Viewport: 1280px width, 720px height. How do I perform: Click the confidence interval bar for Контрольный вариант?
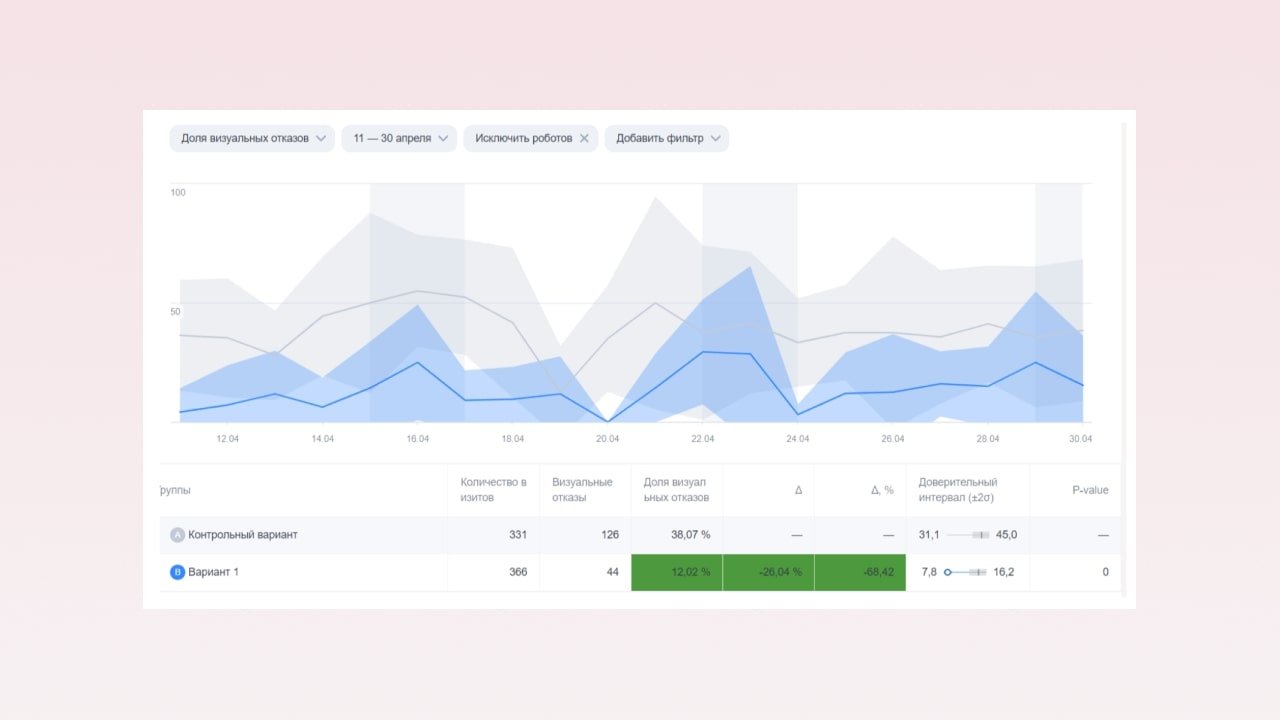tap(968, 535)
